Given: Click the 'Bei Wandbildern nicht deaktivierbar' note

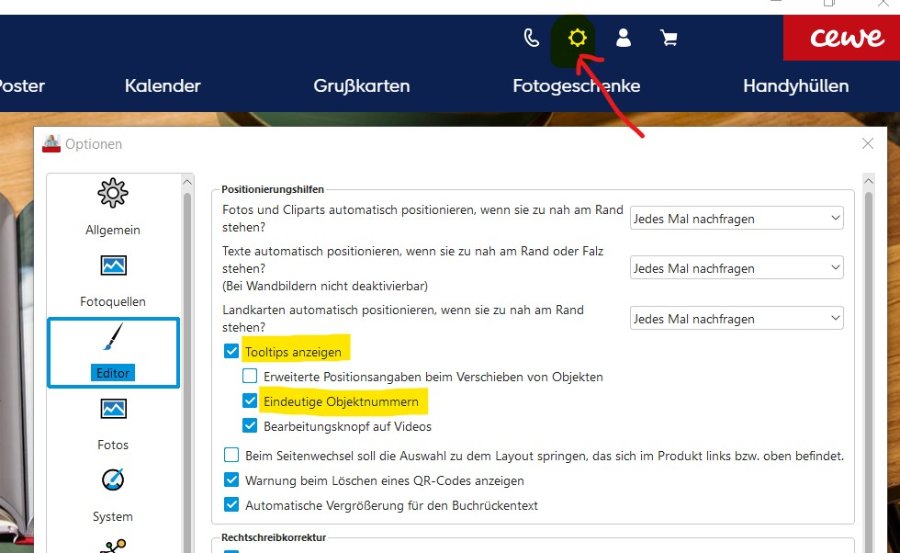Looking at the screenshot, I should [325, 285].
